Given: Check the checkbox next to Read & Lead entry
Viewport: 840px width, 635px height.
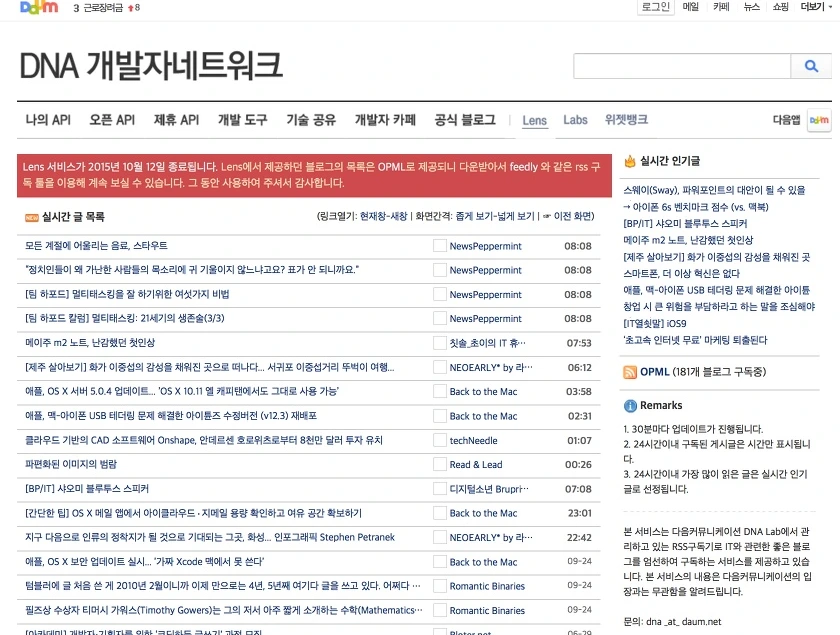Looking at the screenshot, I should 440,464.
